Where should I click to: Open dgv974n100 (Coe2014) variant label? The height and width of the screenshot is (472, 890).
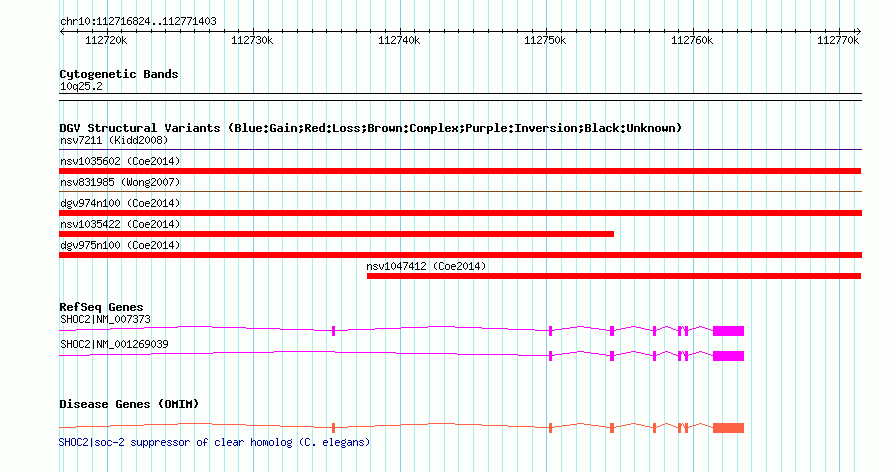click(120, 203)
